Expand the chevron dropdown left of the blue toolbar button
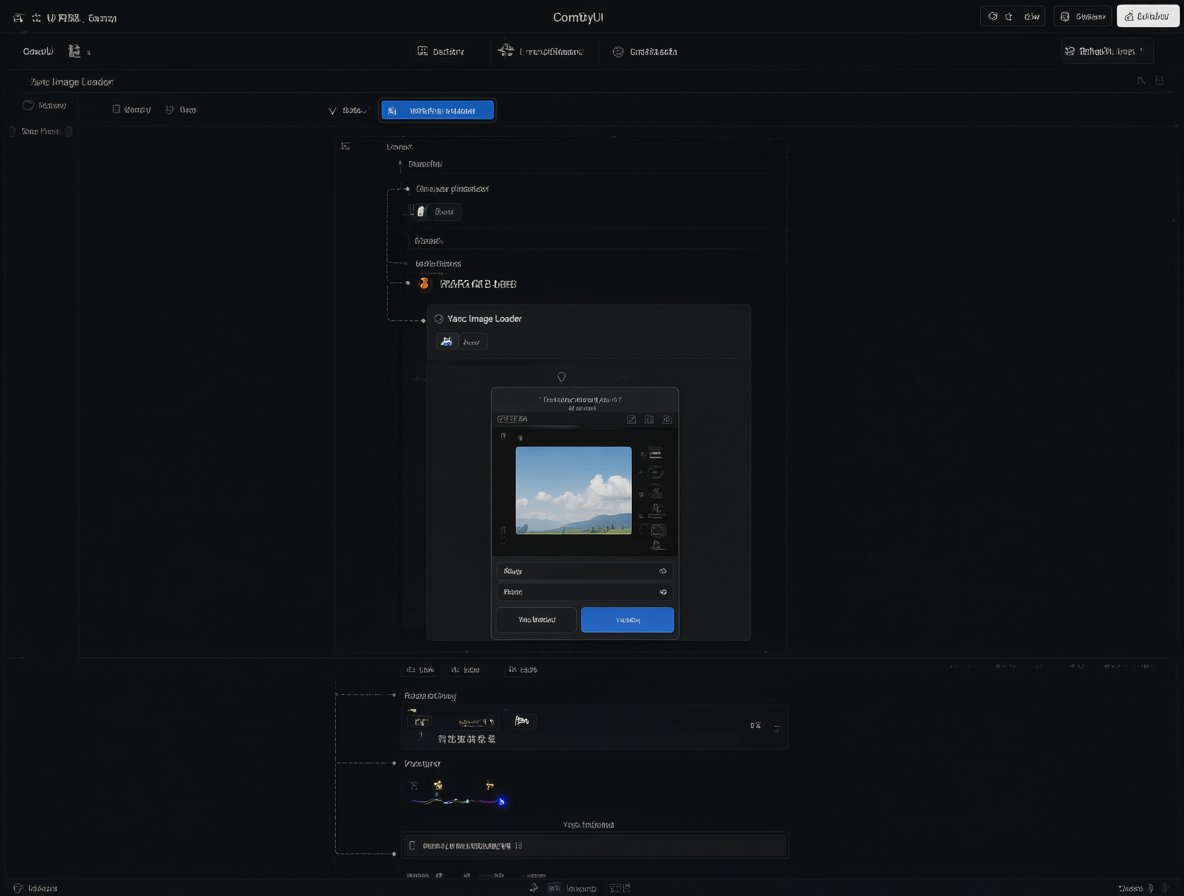The image size is (1184, 896). pos(332,111)
